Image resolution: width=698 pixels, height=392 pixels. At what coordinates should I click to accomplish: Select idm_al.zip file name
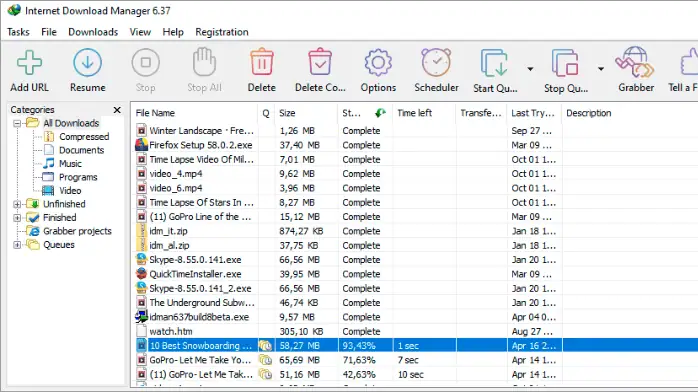[169, 245]
